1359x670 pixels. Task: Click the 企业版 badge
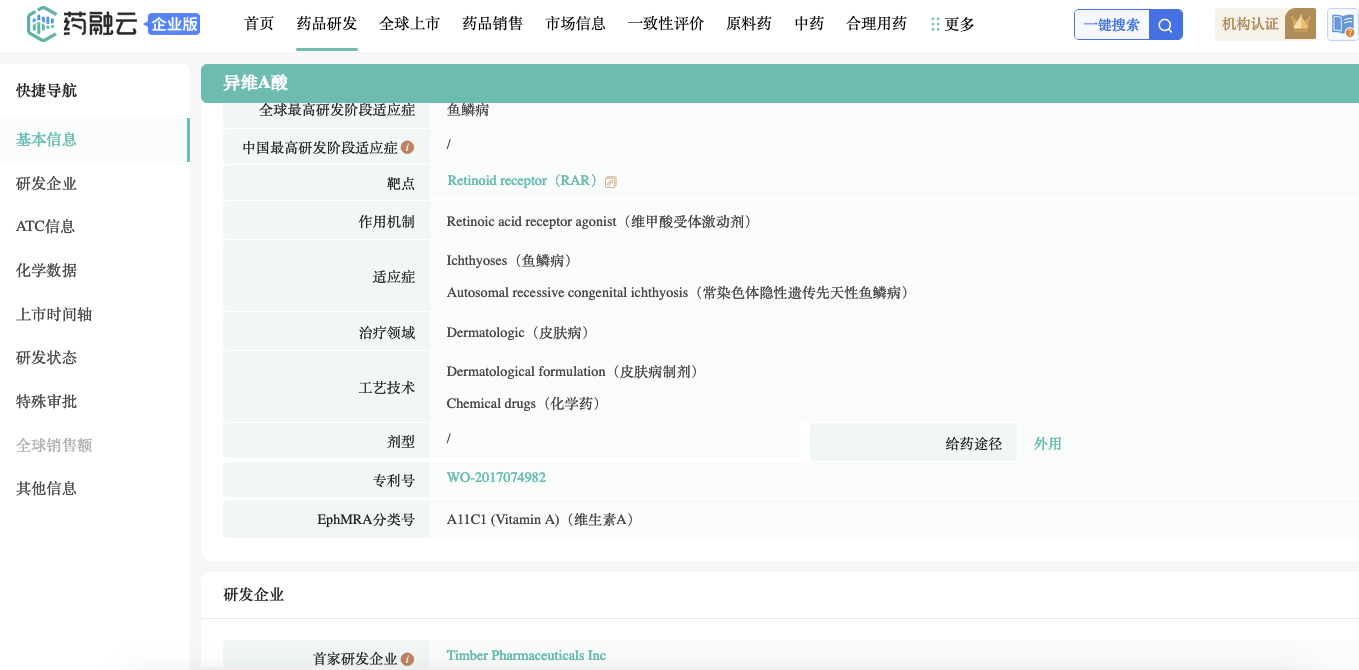point(172,25)
